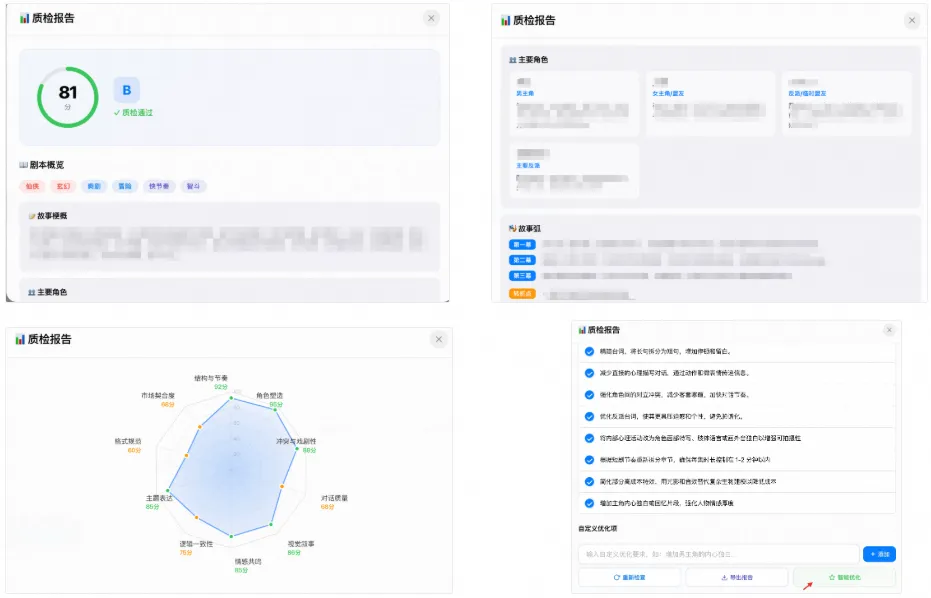Select the 第二幕 act badge

522,260
